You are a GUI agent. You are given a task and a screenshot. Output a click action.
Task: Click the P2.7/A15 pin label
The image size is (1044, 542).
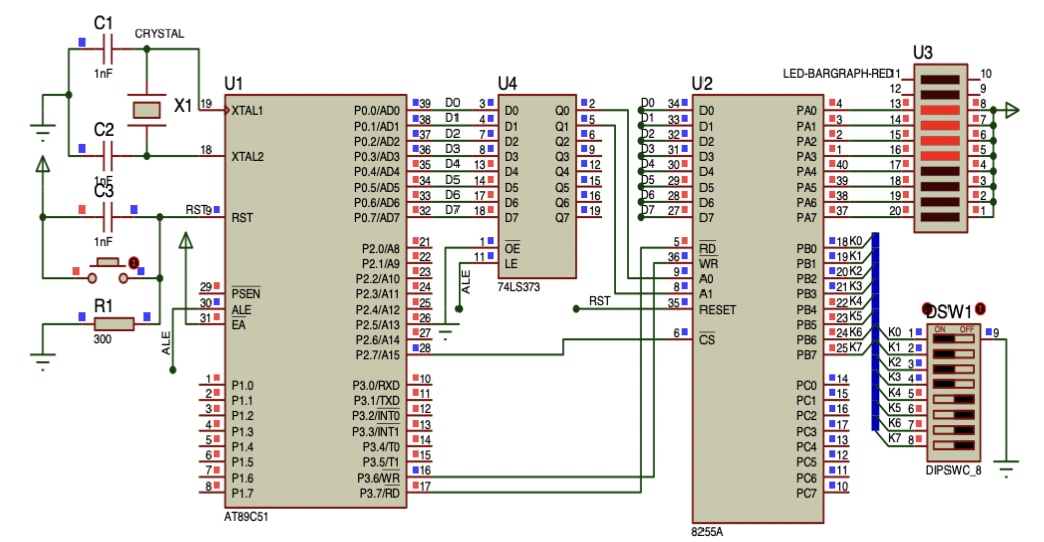[378, 355]
